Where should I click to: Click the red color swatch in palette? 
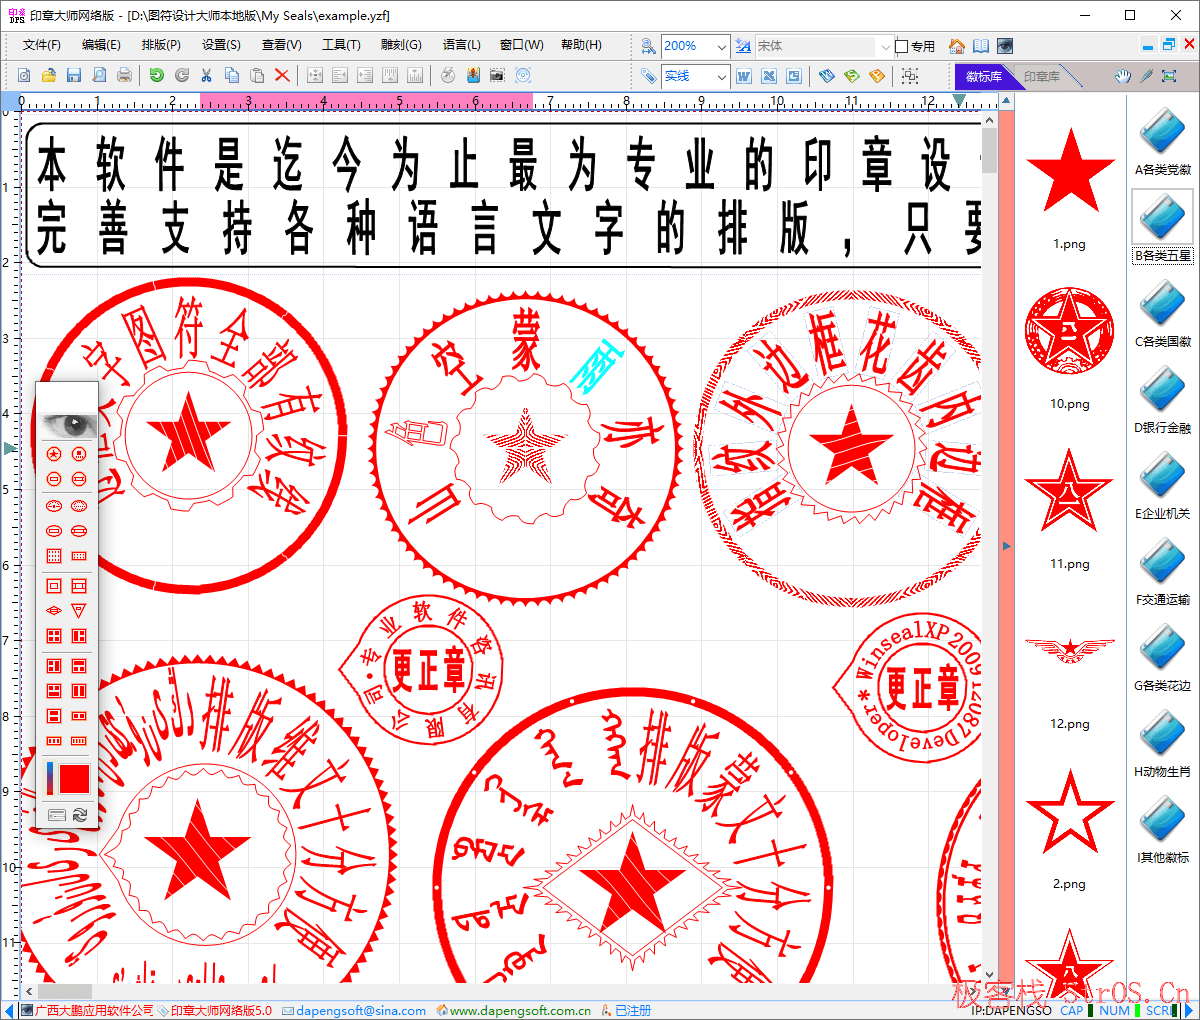click(74, 778)
